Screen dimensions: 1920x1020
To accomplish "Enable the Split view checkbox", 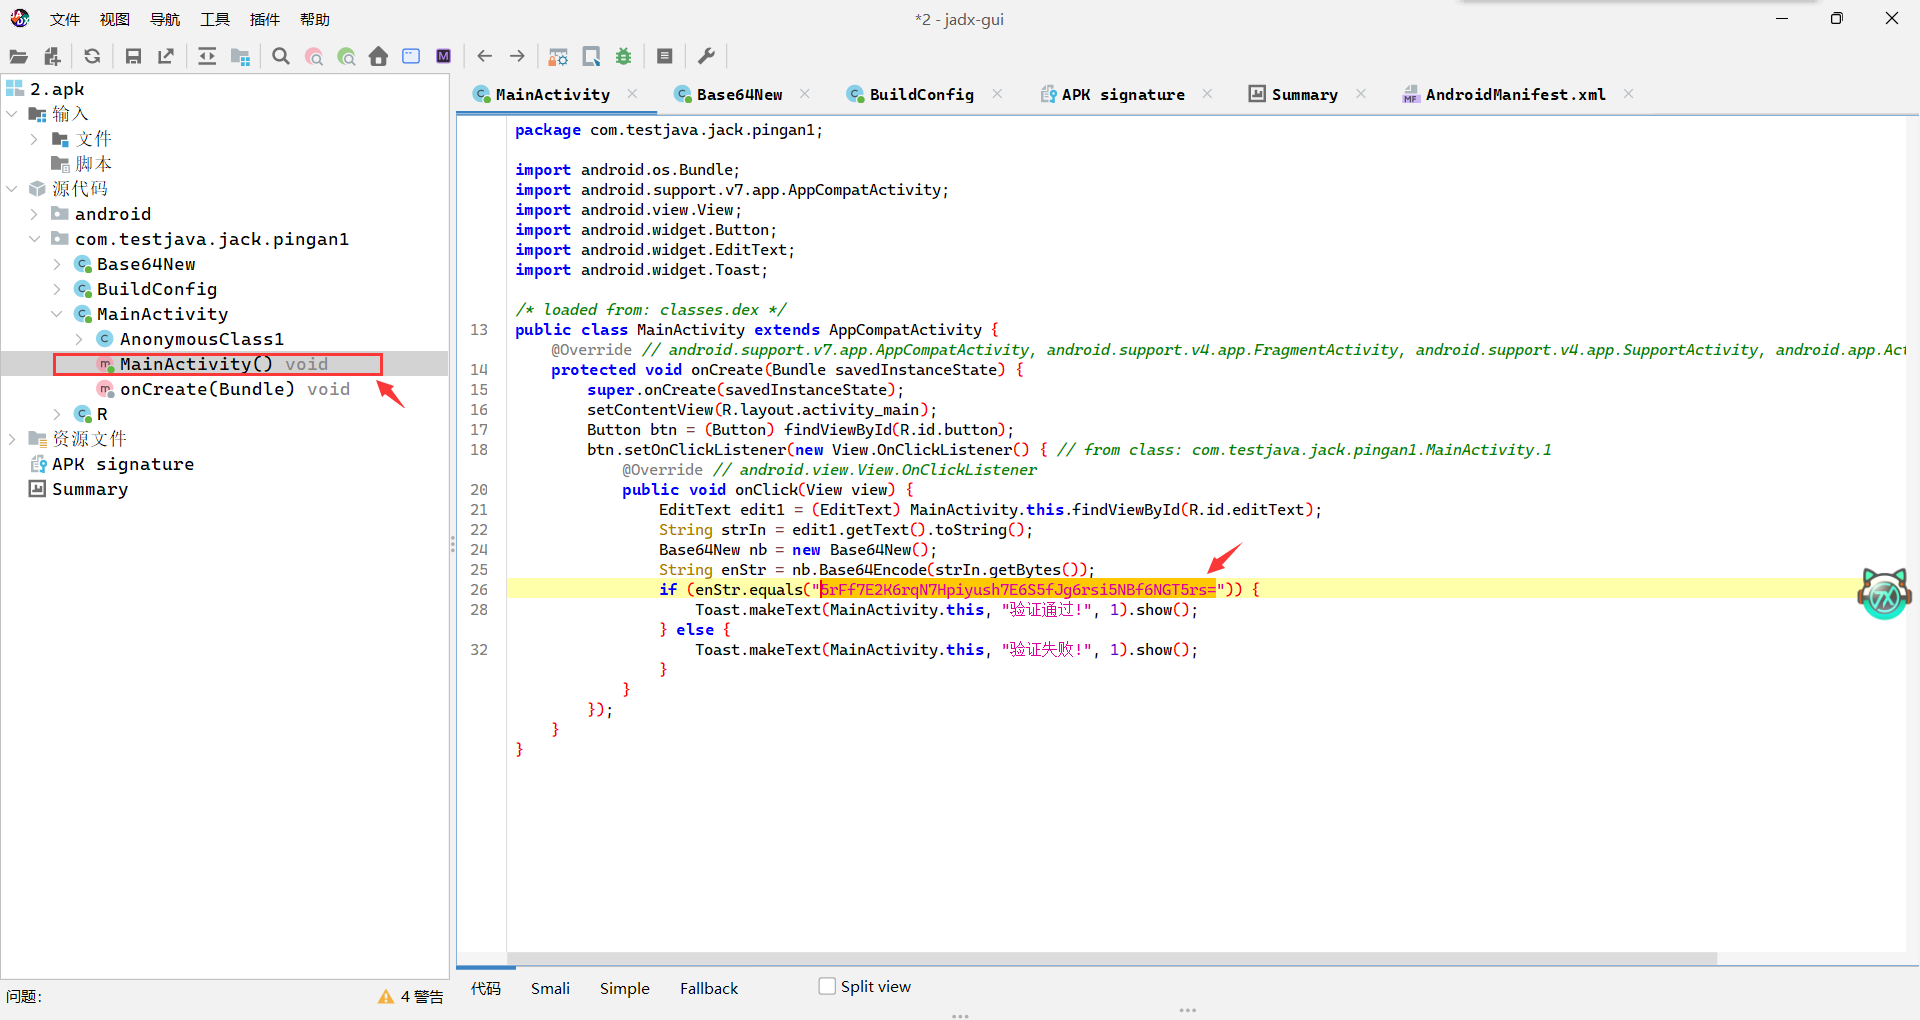I will (827, 986).
